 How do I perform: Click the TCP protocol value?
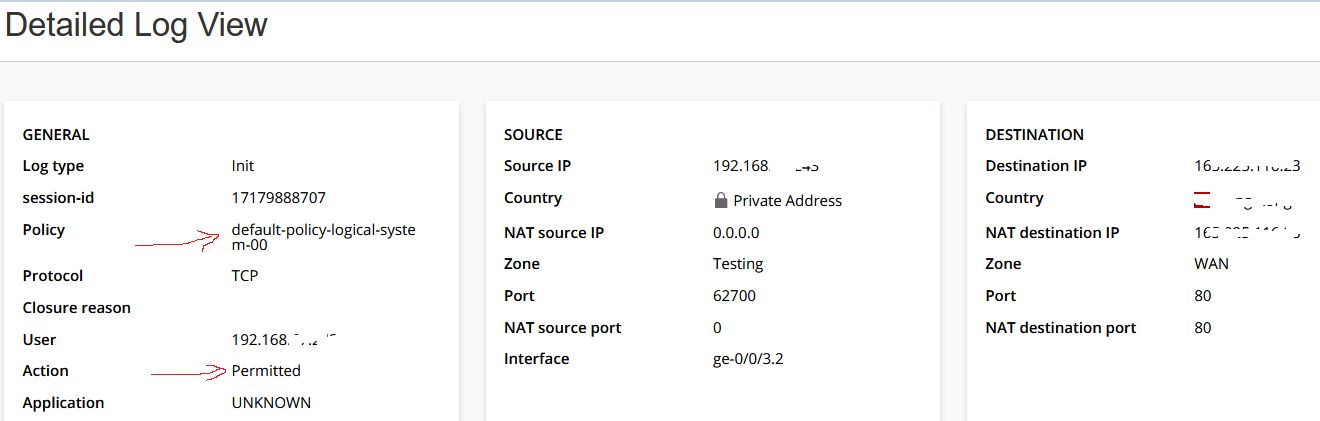(x=245, y=275)
